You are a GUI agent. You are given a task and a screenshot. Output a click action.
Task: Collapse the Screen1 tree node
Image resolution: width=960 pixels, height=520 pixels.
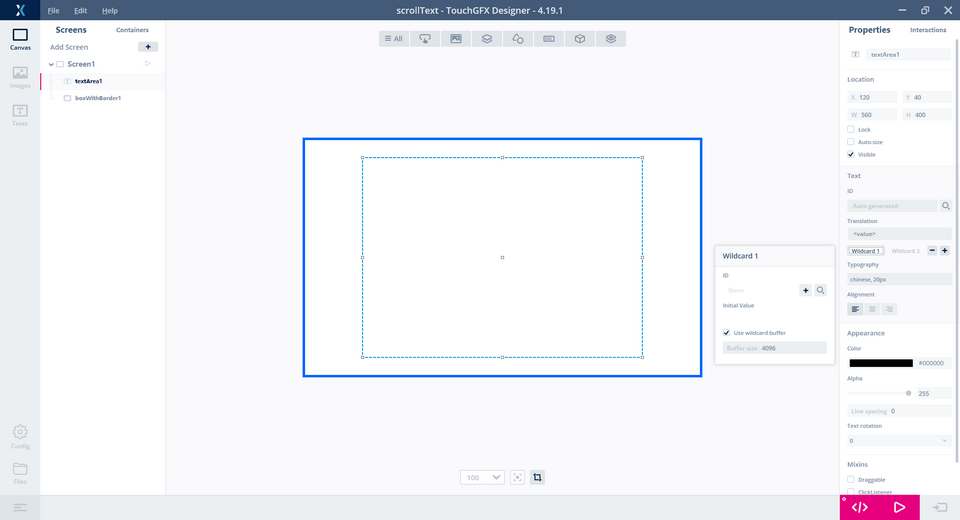coord(51,64)
